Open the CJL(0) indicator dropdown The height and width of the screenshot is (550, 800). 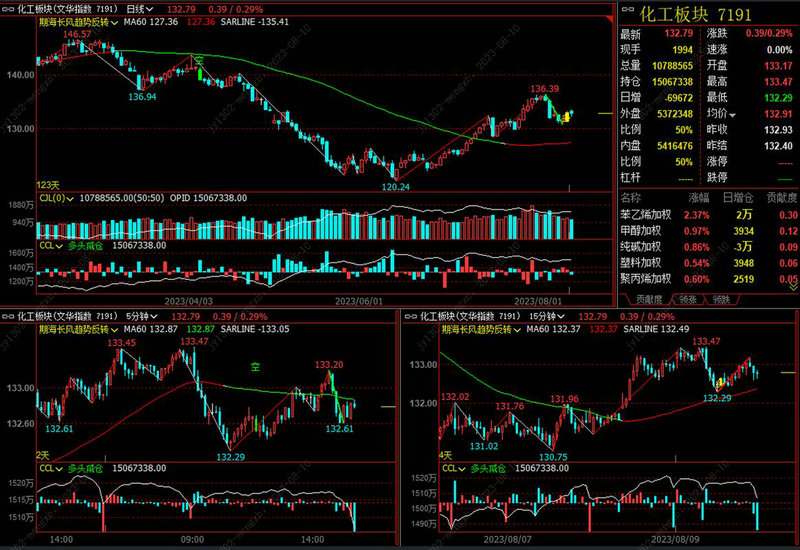pyautogui.click(x=71, y=198)
